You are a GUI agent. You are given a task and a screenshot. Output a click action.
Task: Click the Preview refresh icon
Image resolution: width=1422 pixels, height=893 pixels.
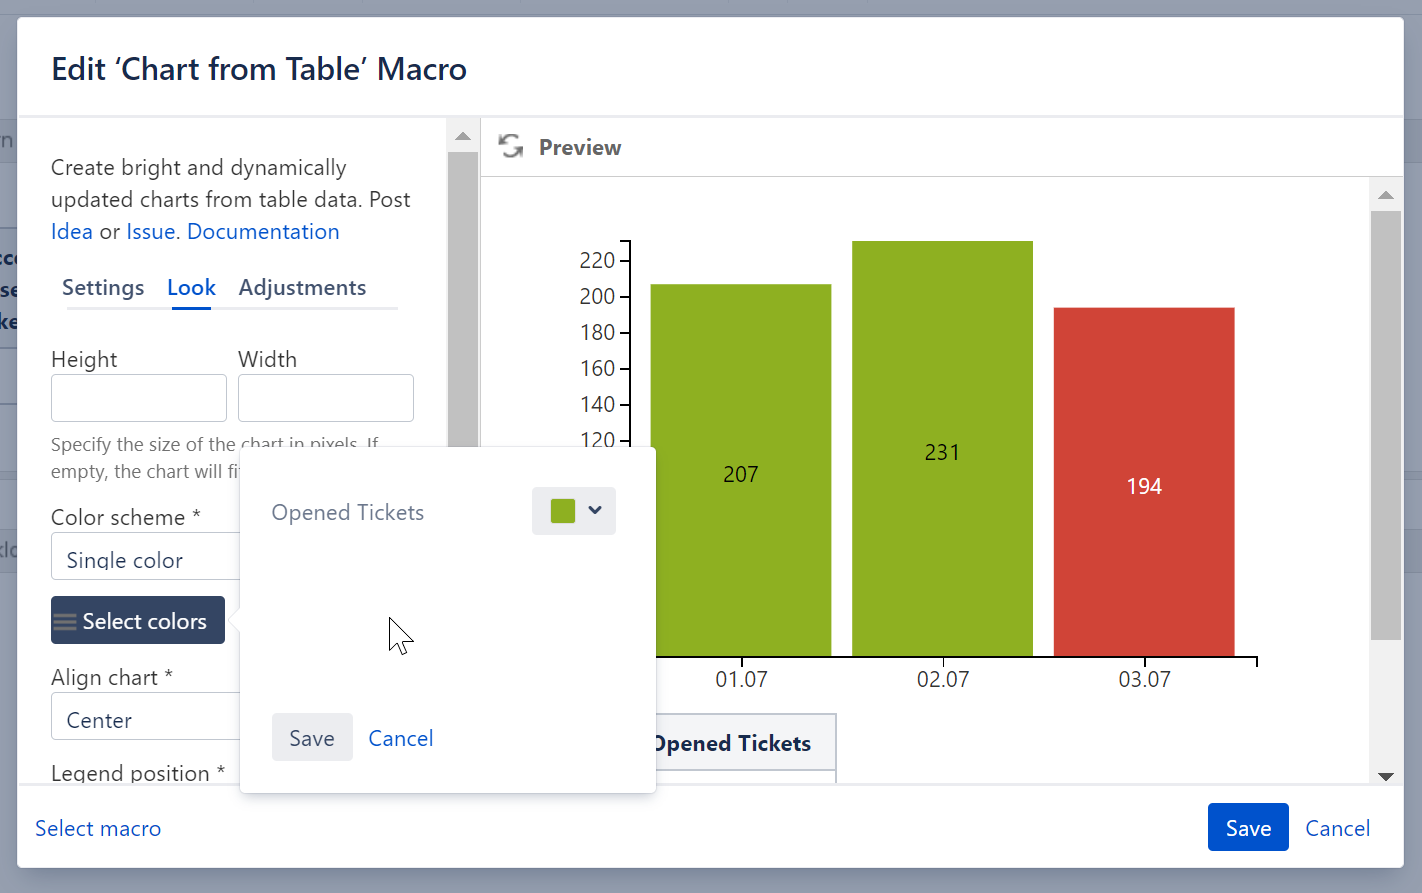pyautogui.click(x=511, y=147)
